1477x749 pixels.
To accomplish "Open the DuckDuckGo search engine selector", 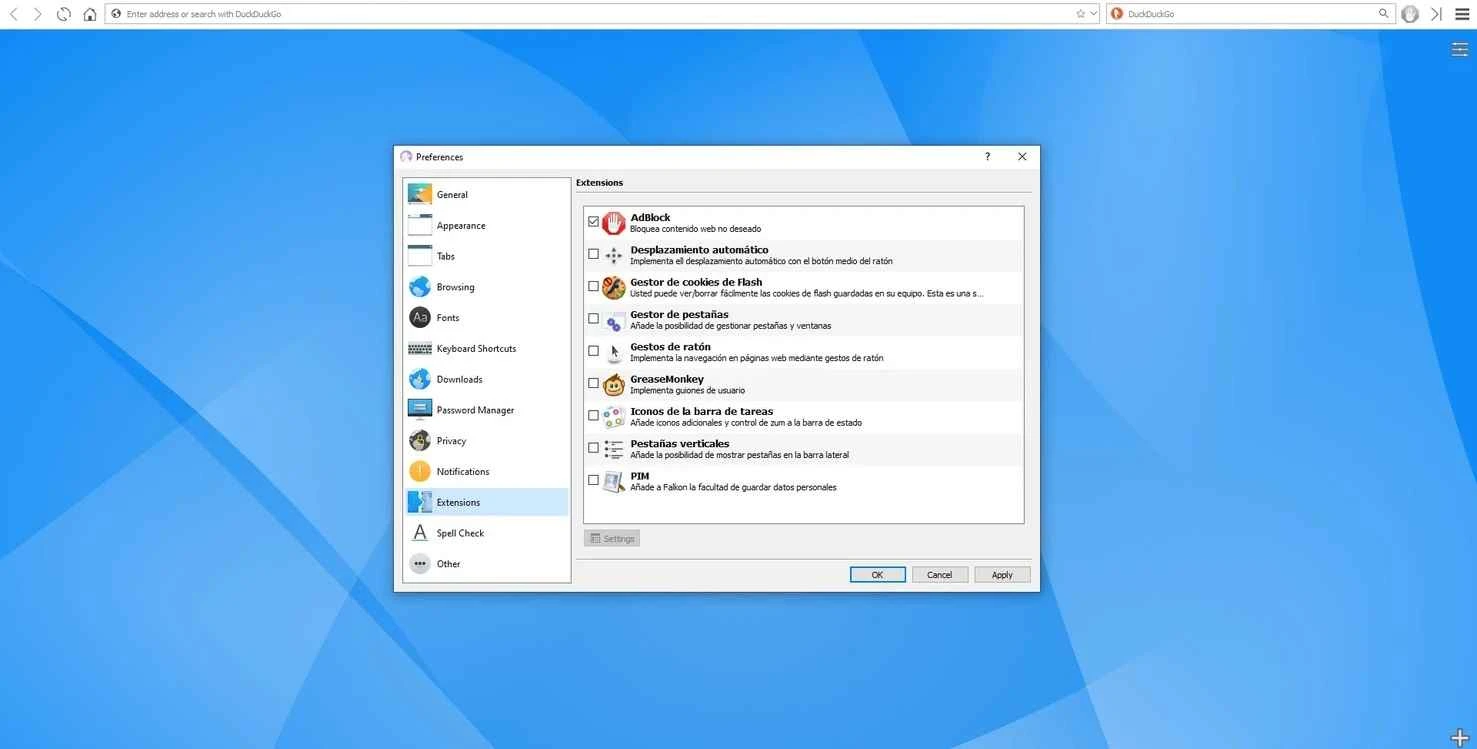I will 1117,14.
